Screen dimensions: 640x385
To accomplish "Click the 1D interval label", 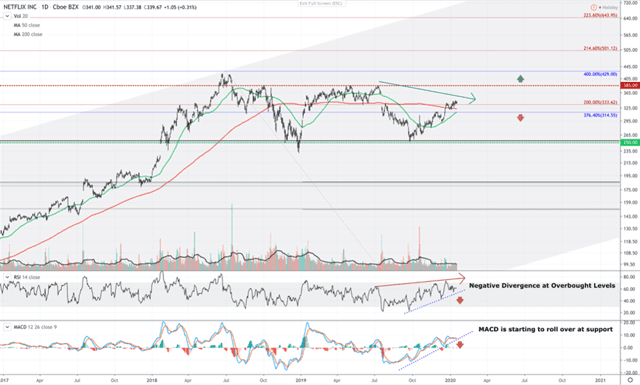I will 44,7.
